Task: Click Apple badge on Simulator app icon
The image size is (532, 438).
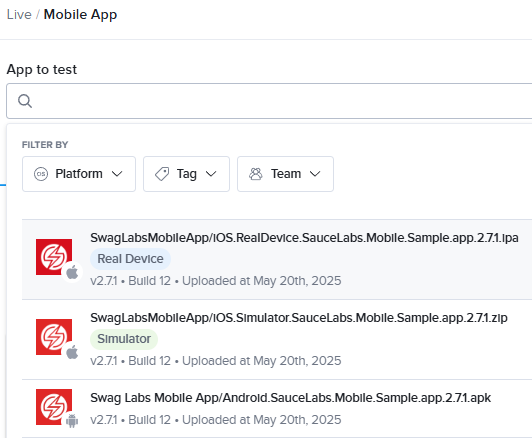Action: pos(72,352)
